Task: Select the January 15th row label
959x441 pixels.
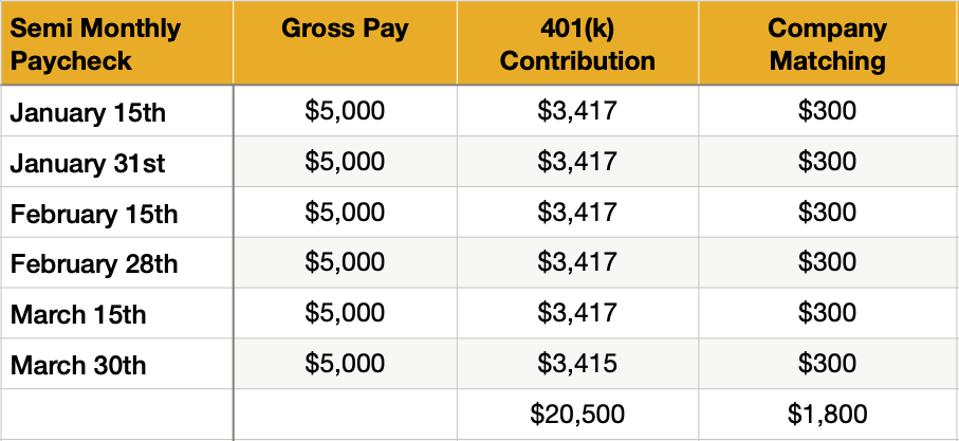Action: tap(88, 112)
